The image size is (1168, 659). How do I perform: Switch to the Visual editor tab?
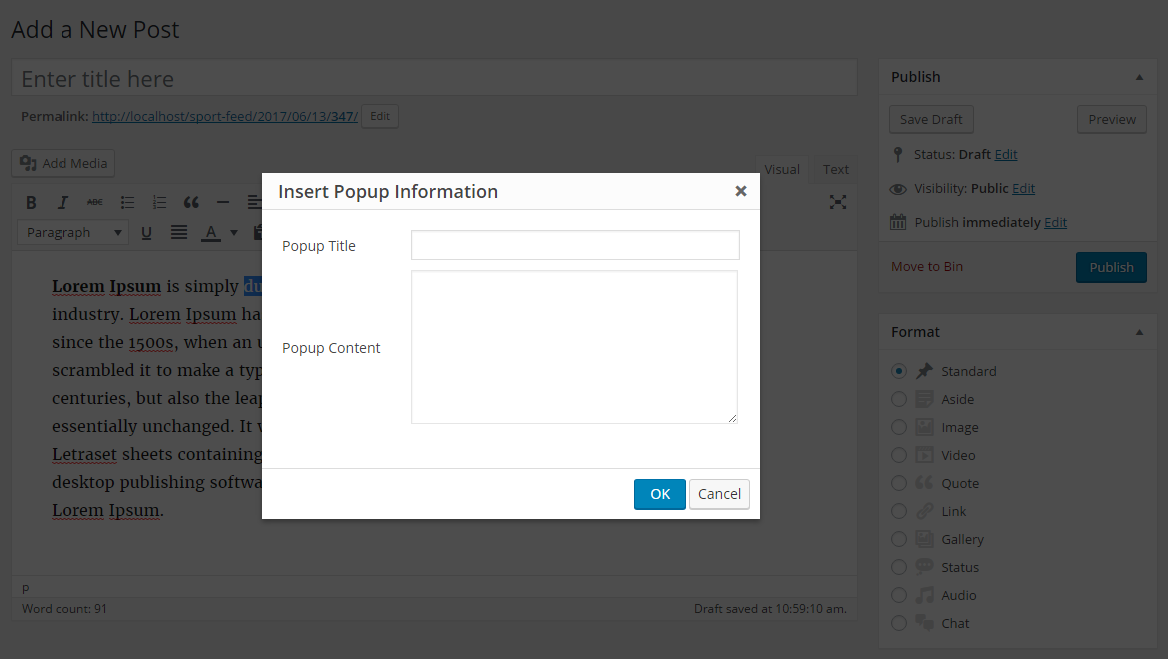click(x=781, y=170)
